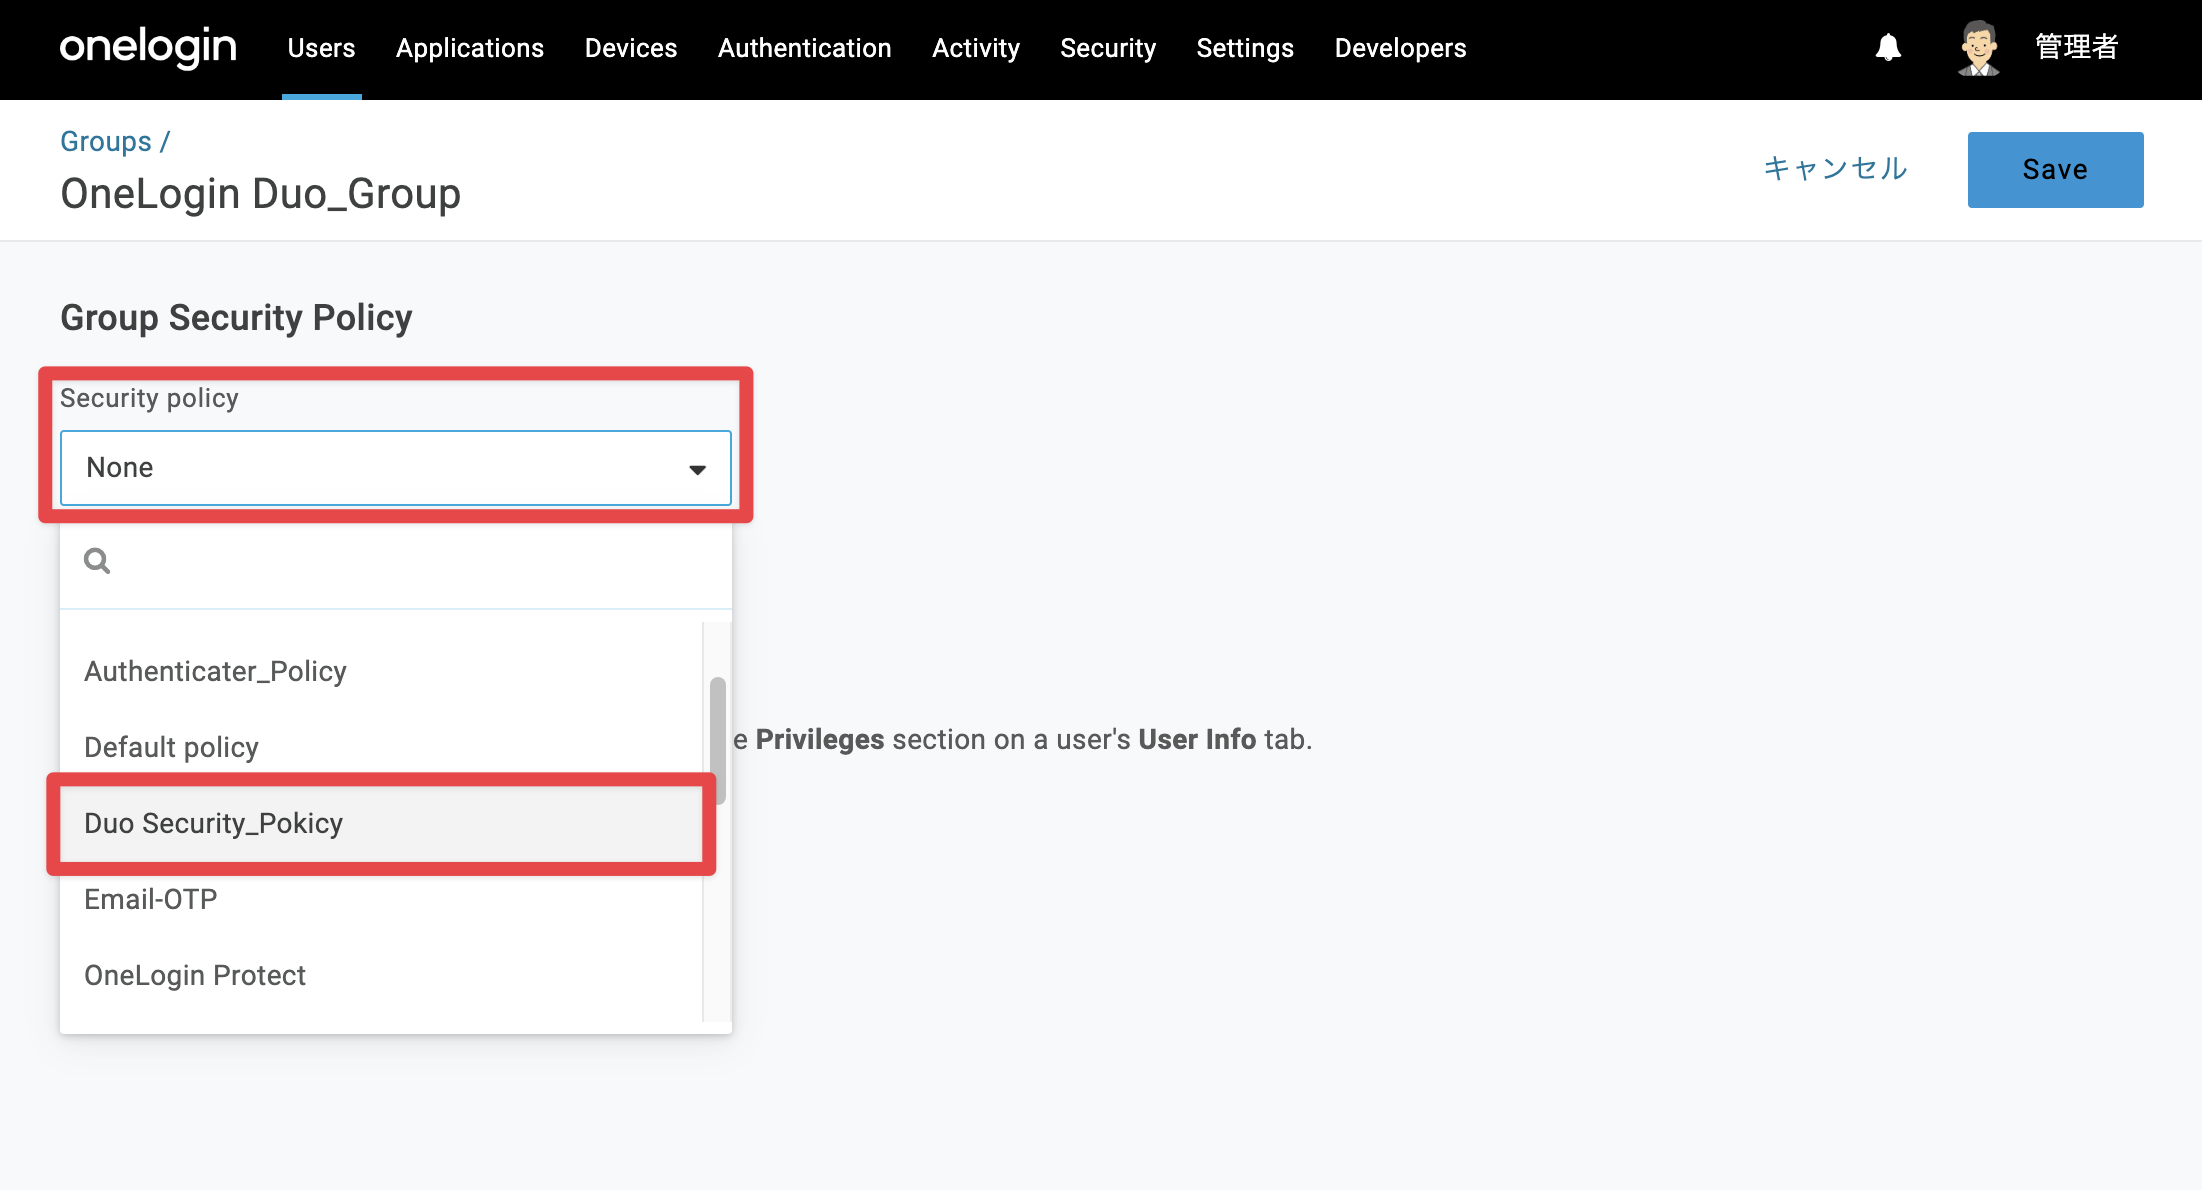Open the Authentication menu

point(805,48)
